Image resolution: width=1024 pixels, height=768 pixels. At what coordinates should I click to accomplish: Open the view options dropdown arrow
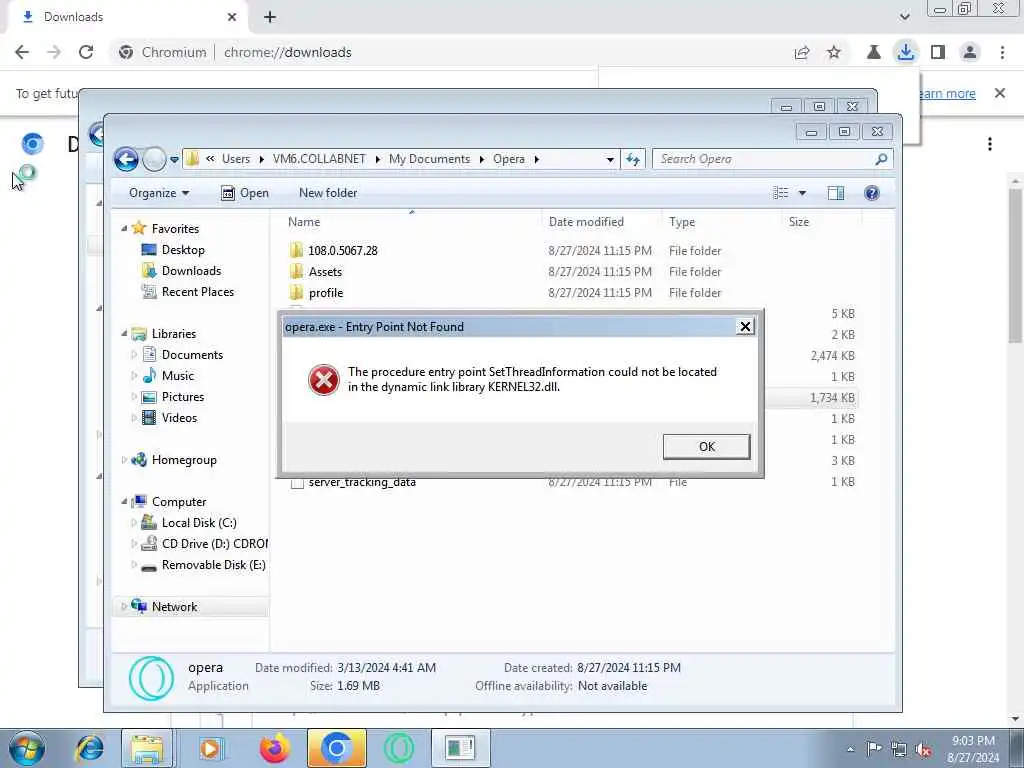[802, 193]
